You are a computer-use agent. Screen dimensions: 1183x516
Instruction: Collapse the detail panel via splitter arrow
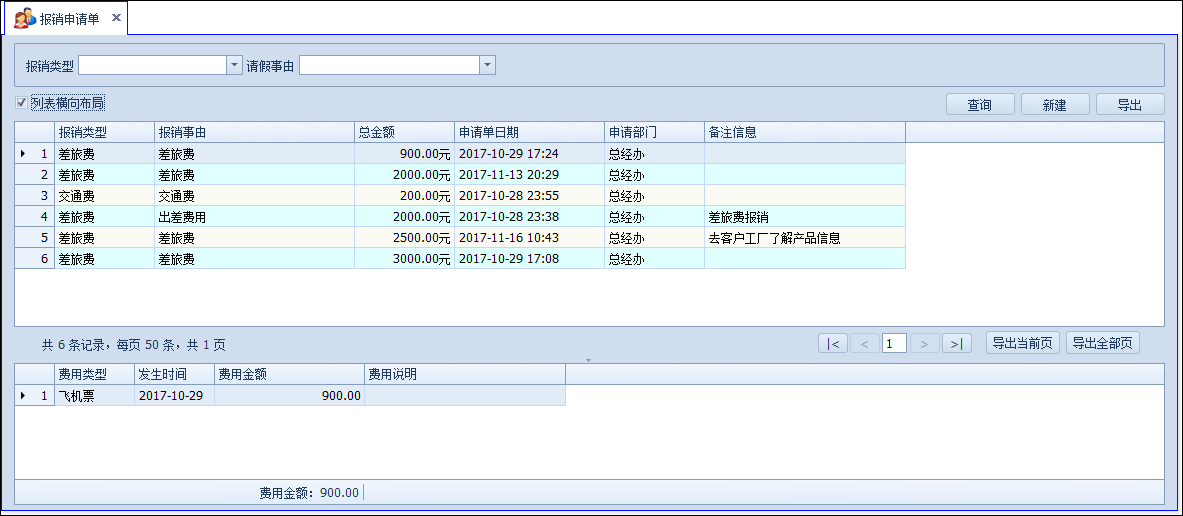point(589,359)
